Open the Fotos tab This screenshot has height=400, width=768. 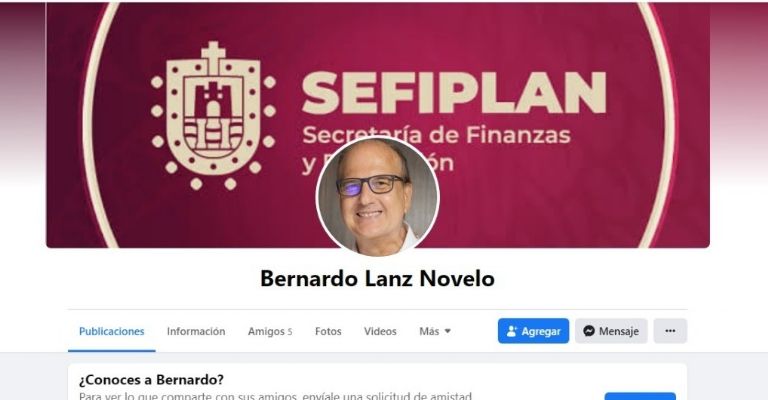[x=328, y=331]
